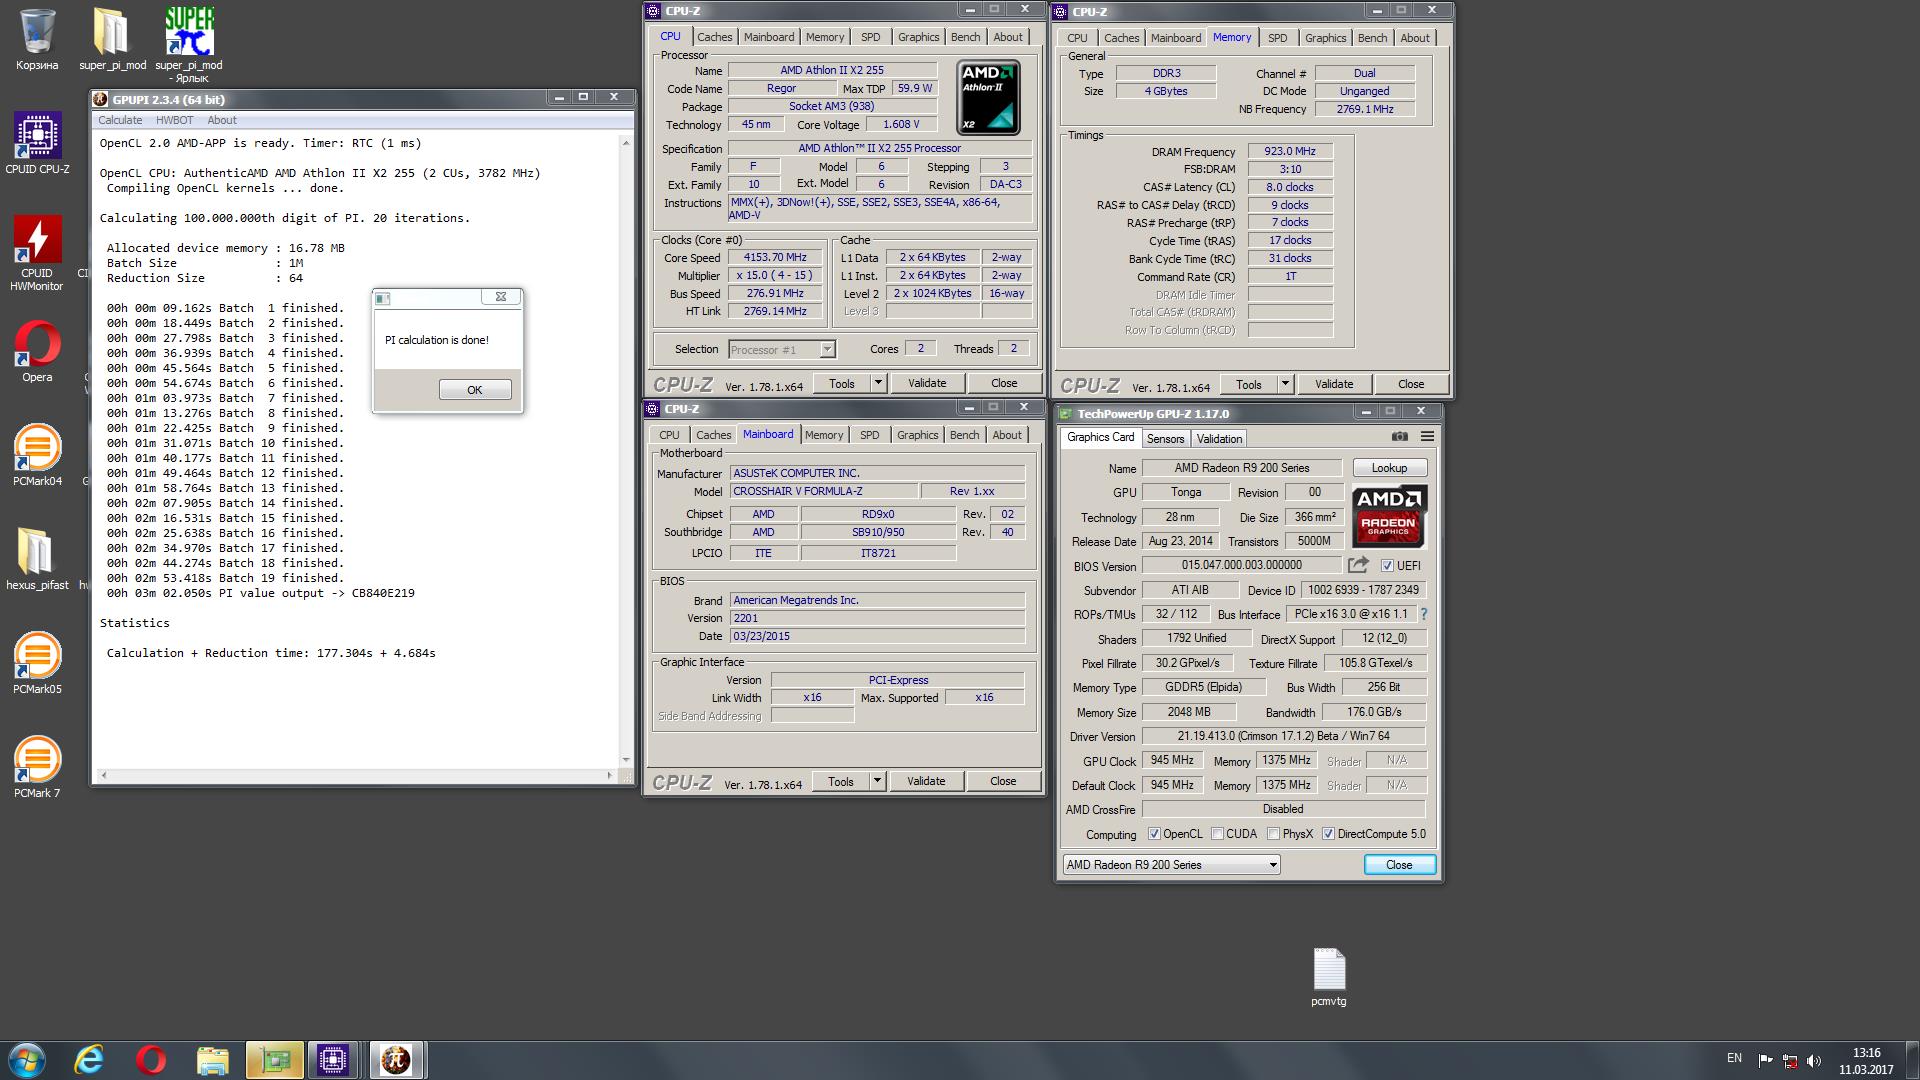Click Close in the Mainboard CPU-Z window
Screen dimensions: 1920x1080
(x=1003, y=781)
